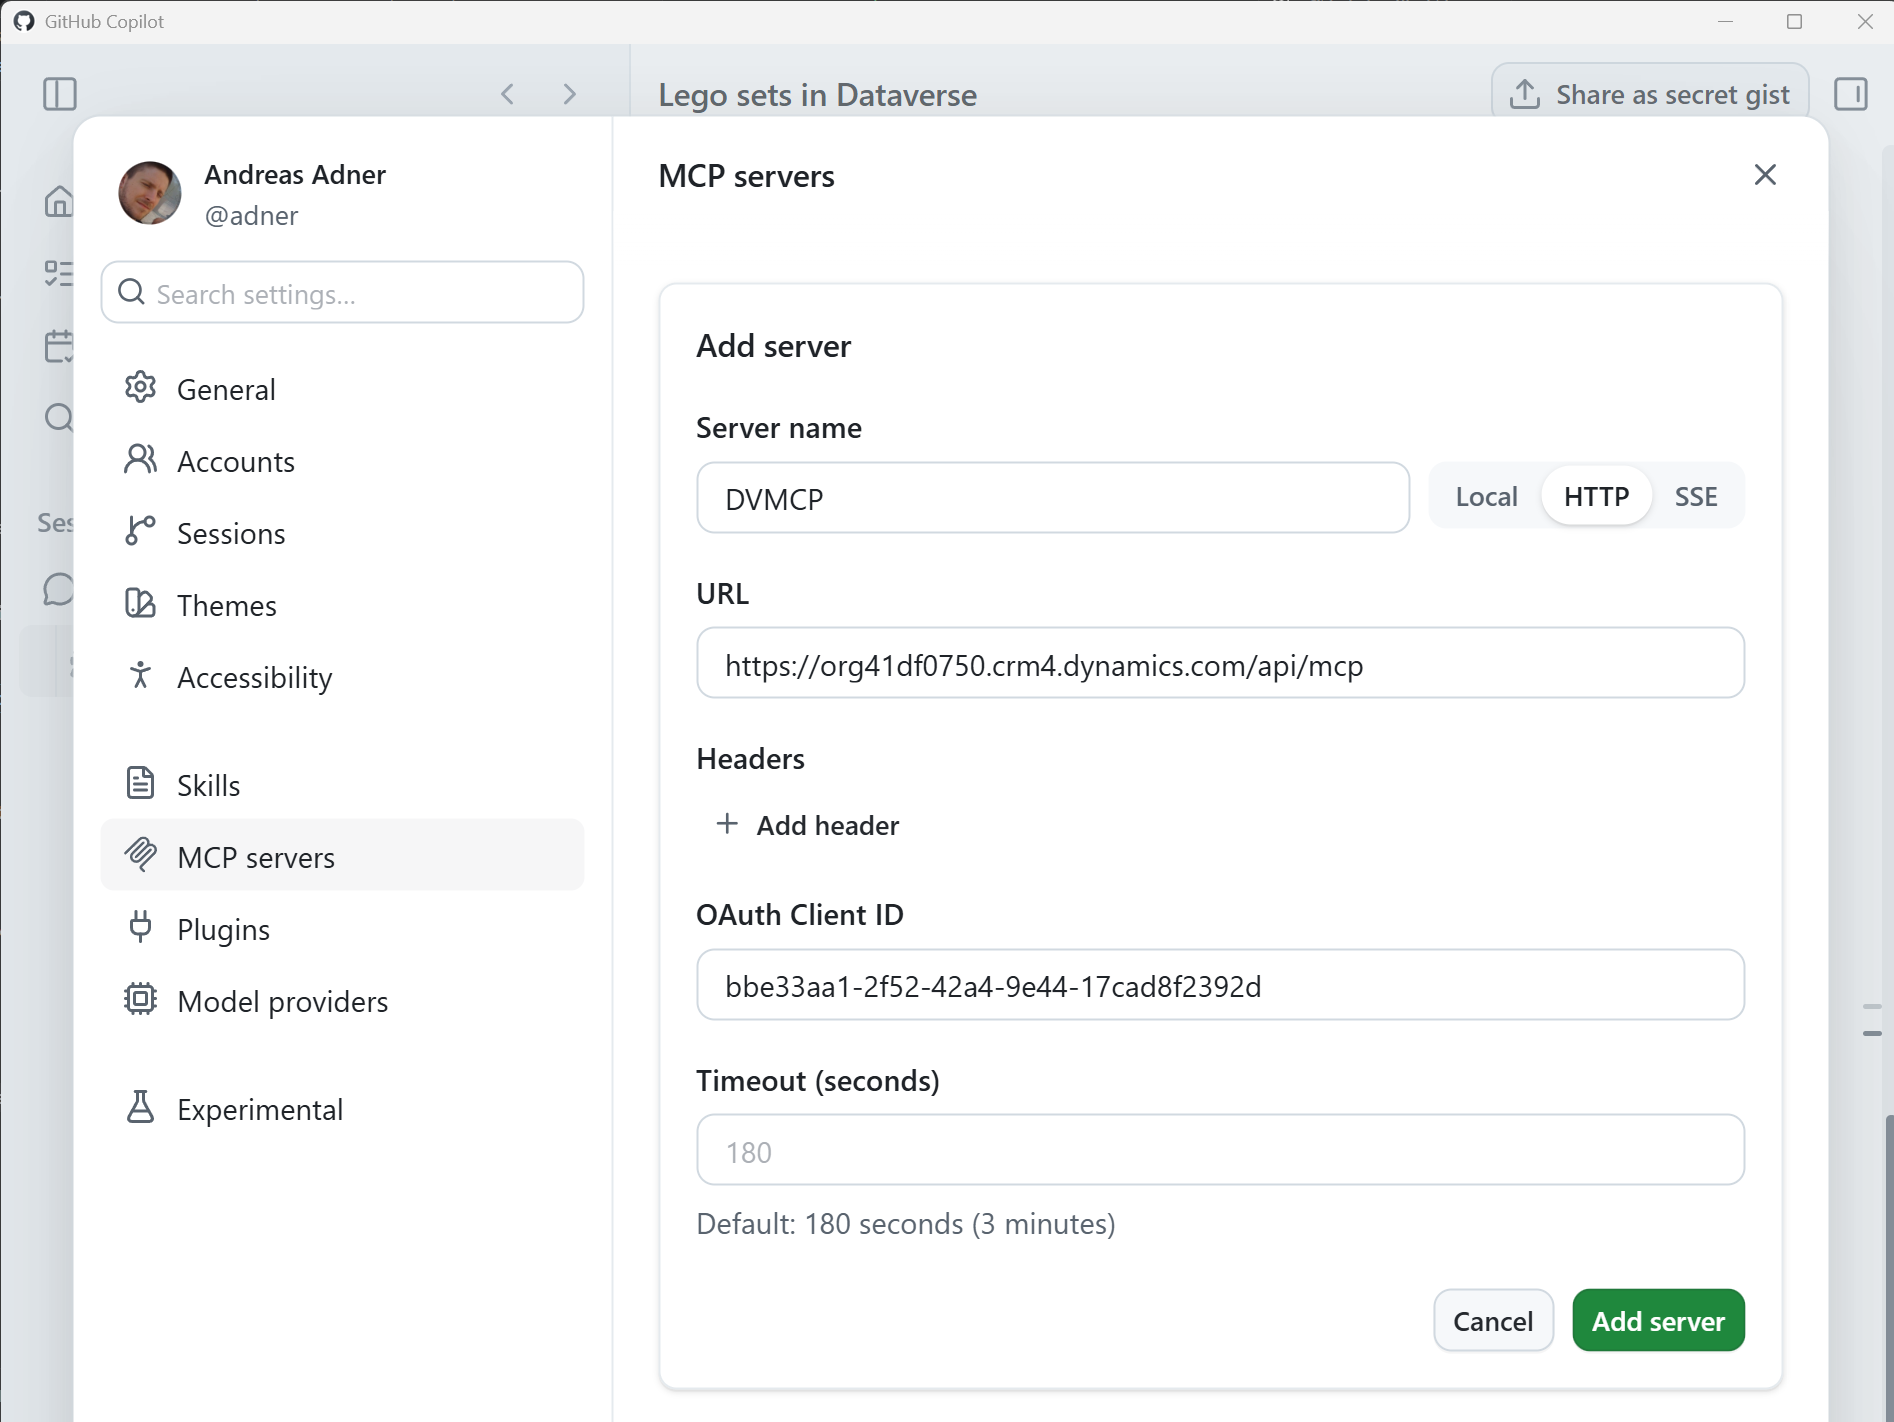
Task: Click Andreas Adner's profile avatar
Action: (x=150, y=193)
